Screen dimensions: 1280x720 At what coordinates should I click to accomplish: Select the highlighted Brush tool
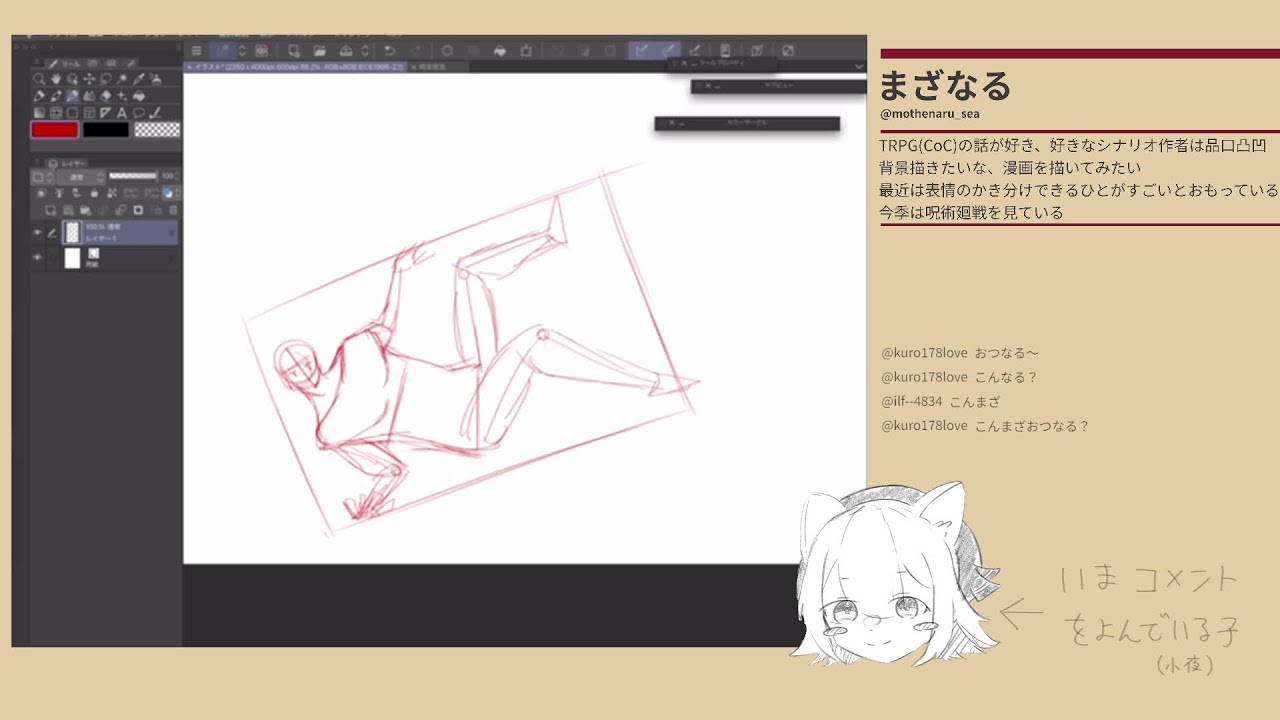pos(72,96)
